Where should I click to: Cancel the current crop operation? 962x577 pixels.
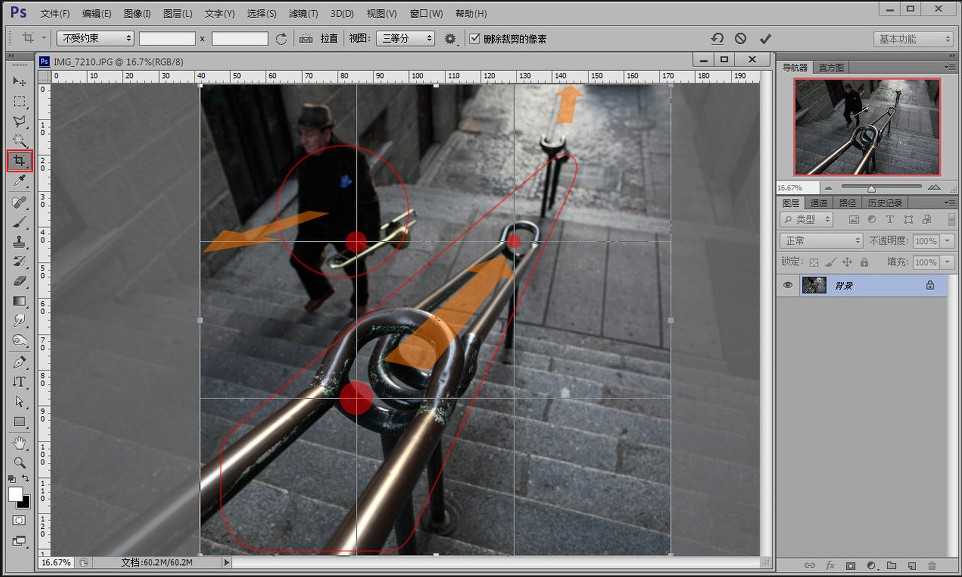click(x=741, y=39)
